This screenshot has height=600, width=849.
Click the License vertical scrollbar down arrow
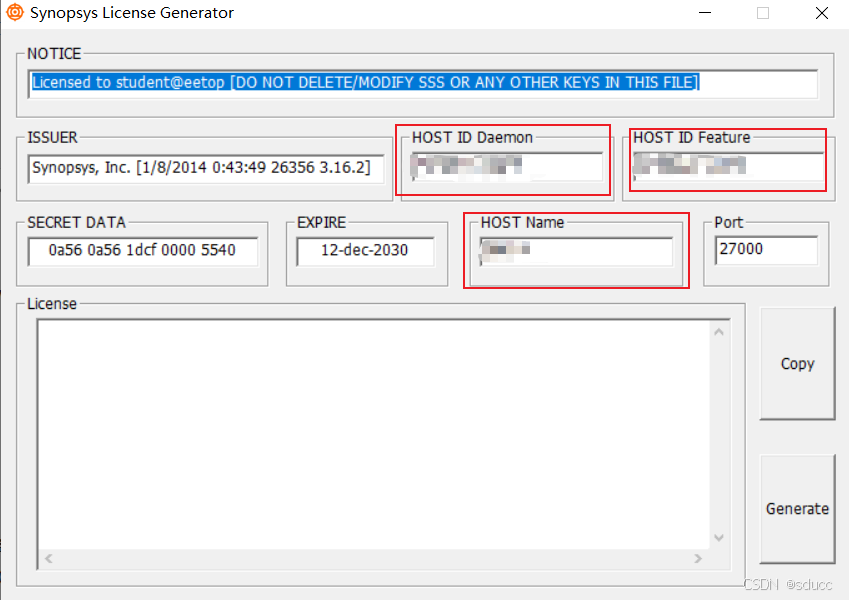pyautogui.click(x=719, y=538)
